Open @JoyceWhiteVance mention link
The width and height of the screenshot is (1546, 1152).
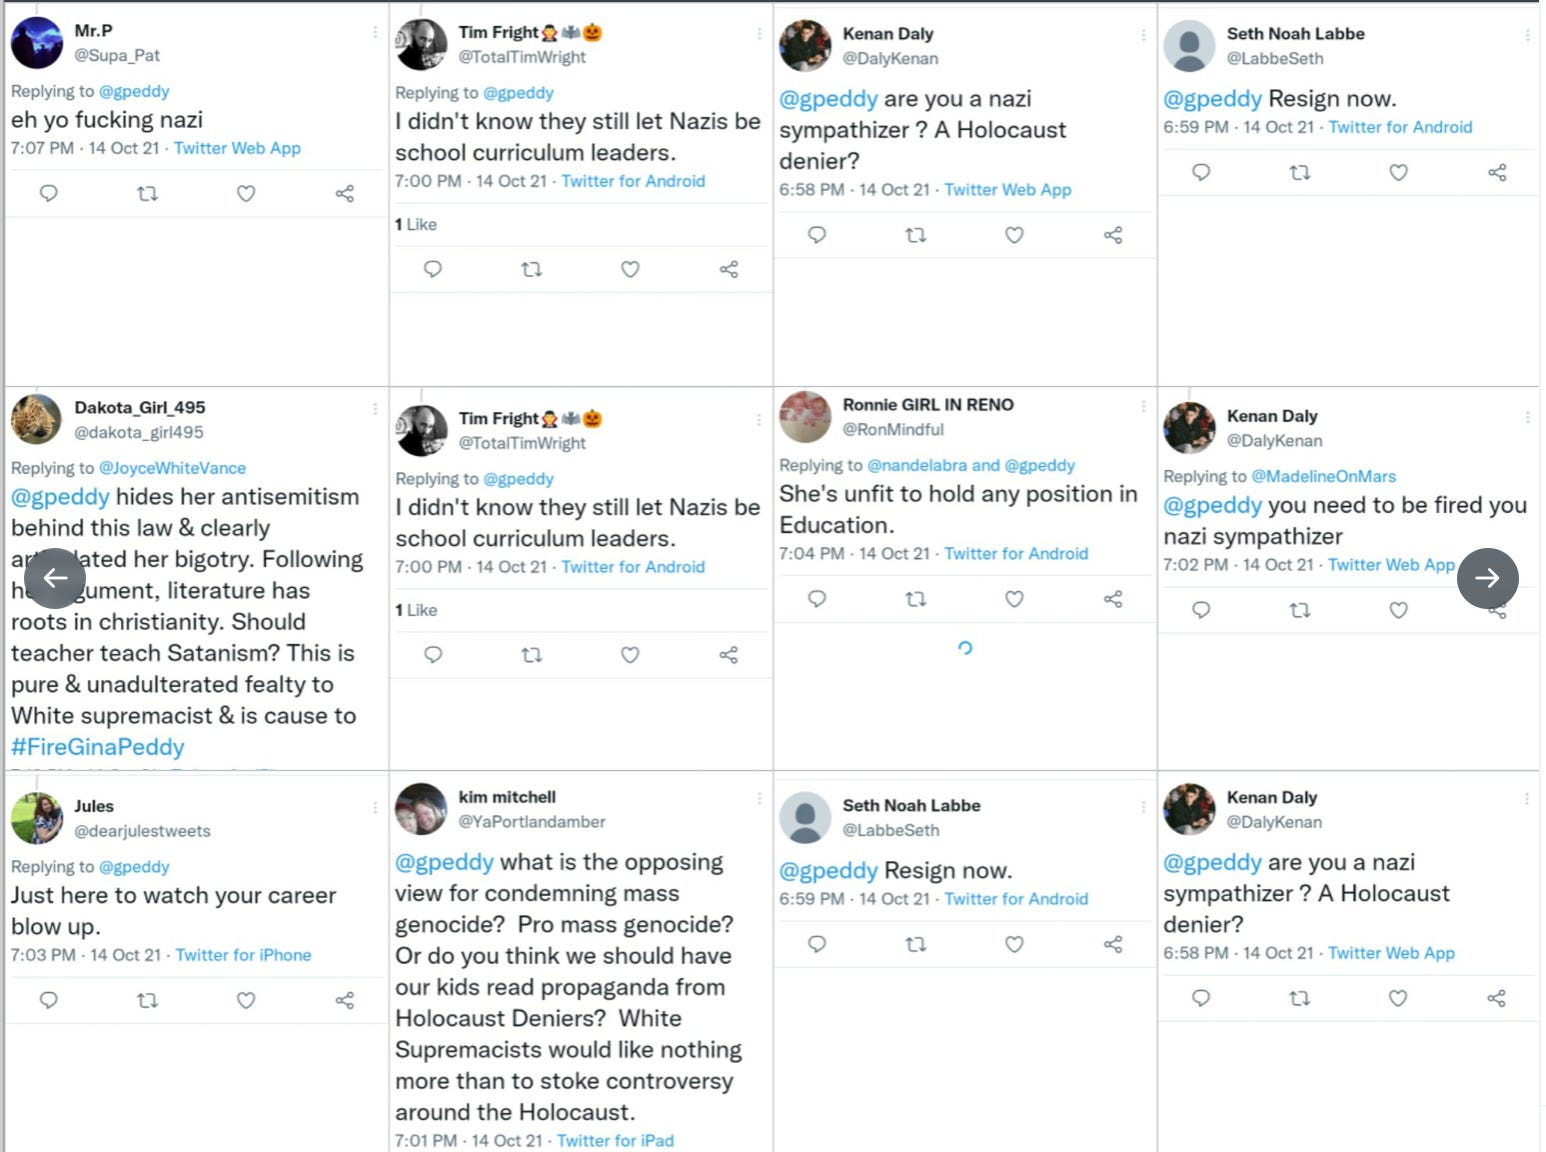172,468
